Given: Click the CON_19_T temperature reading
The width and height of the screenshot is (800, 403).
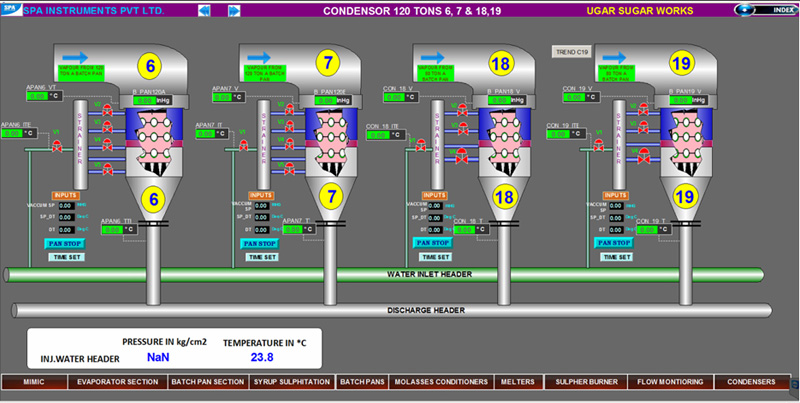Looking at the screenshot, I should (x=653, y=230).
